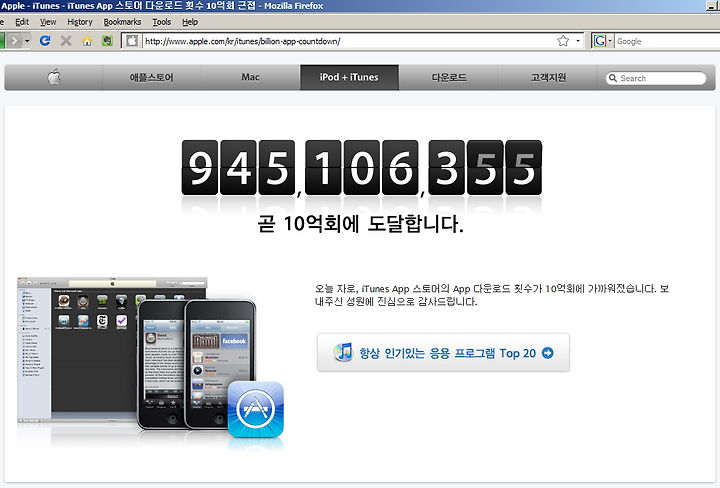Click the Apple site Search field

[656, 78]
